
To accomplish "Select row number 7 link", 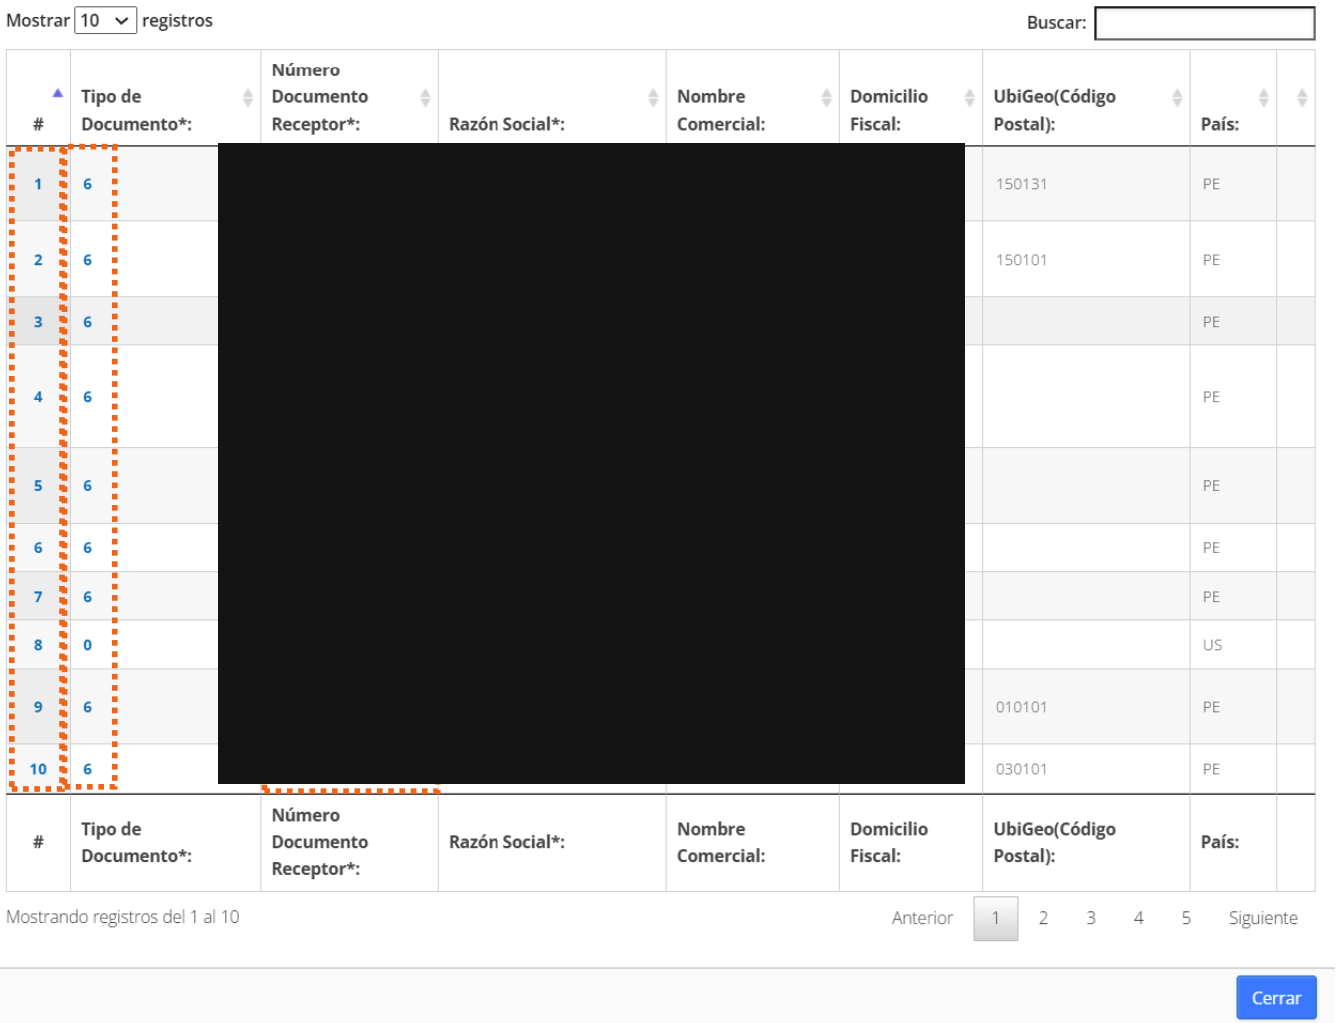I will pyautogui.click(x=38, y=597).
